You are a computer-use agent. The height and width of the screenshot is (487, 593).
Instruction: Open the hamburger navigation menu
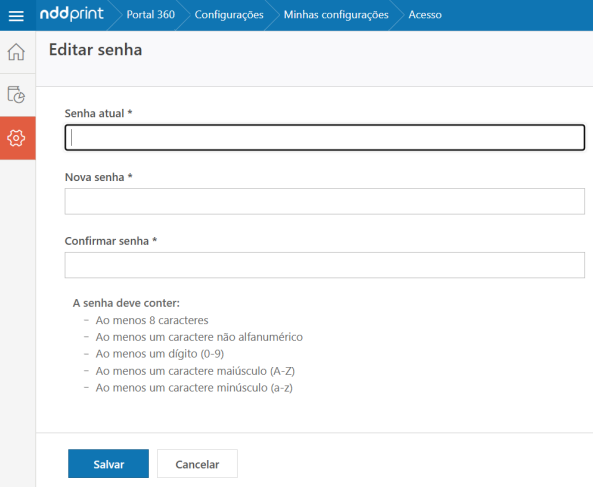(x=16, y=15)
